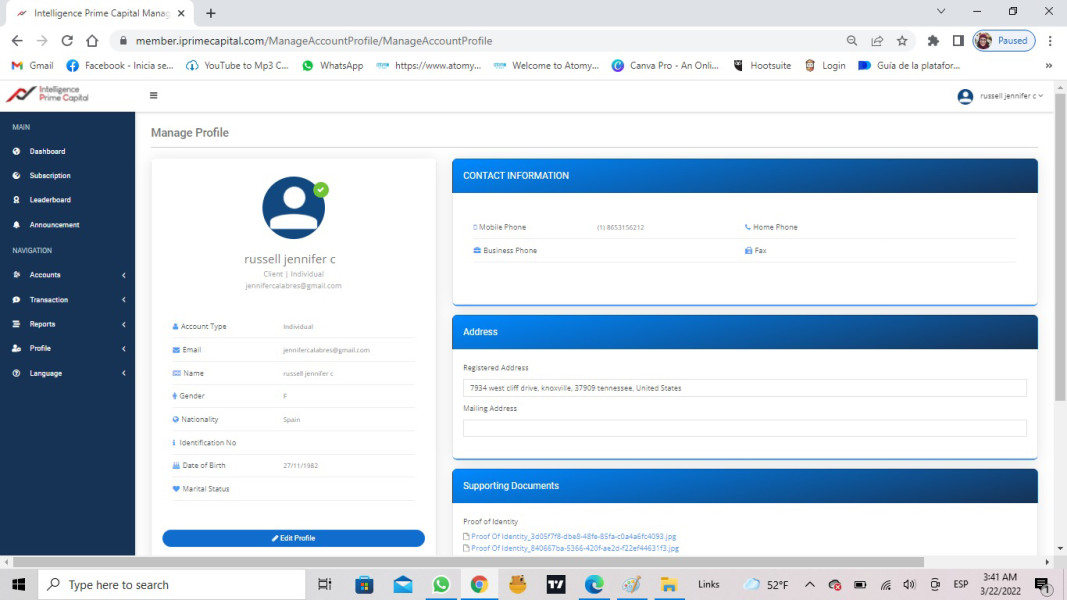This screenshot has width=1067, height=600.
Task: Open Subscription in the sidebar
Action: (x=50, y=176)
